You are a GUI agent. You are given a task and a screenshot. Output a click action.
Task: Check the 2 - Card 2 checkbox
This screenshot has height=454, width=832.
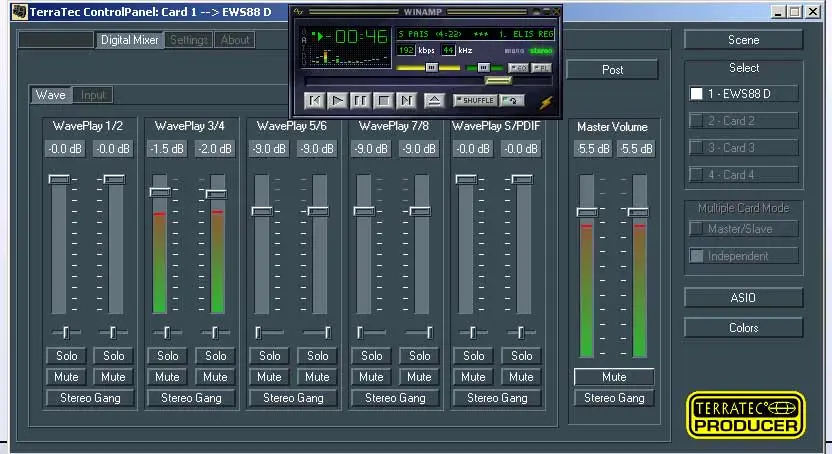tap(696, 121)
